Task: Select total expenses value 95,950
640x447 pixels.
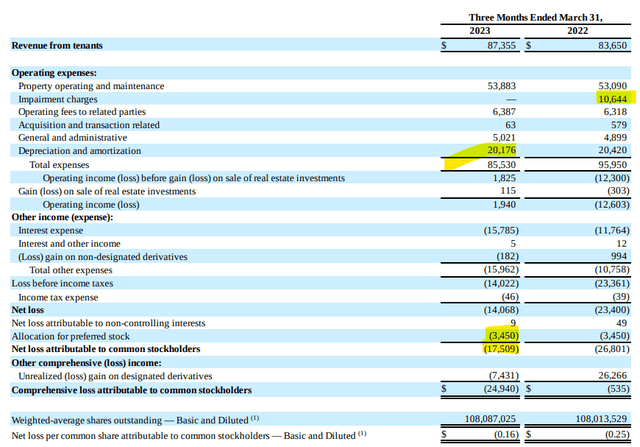Action: 612,165
